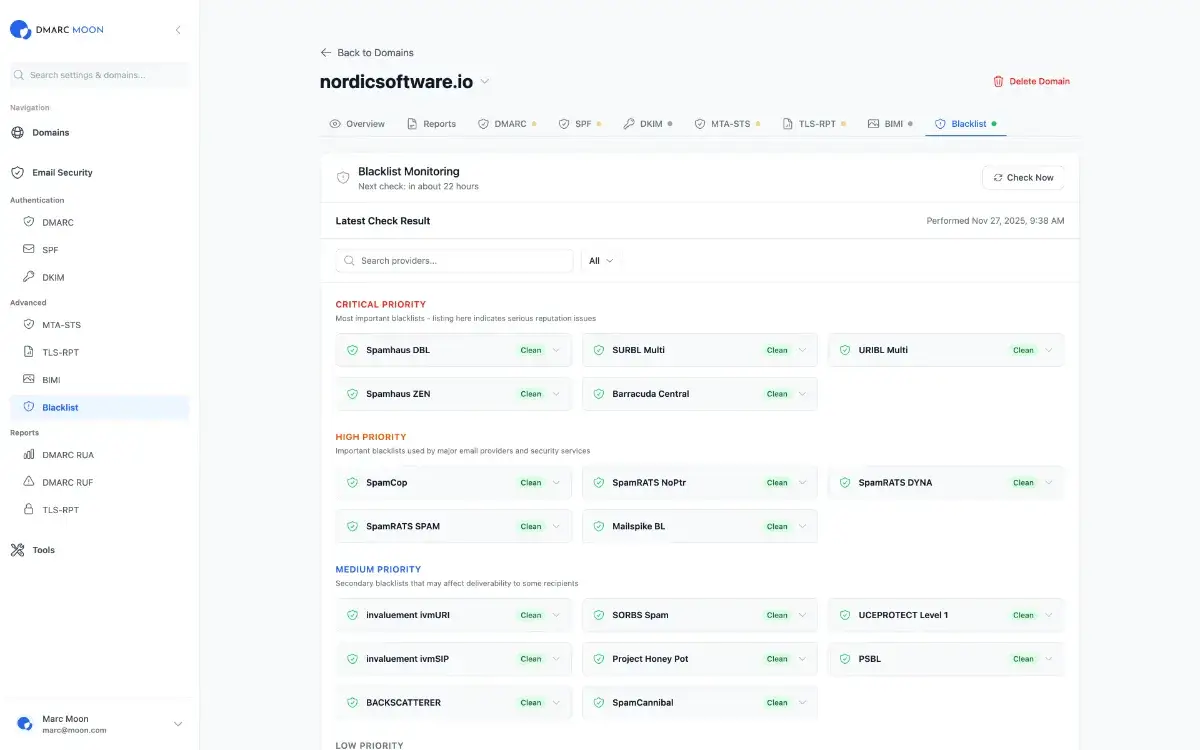Open TLS-RPT under Reports in sidebar

60,510
